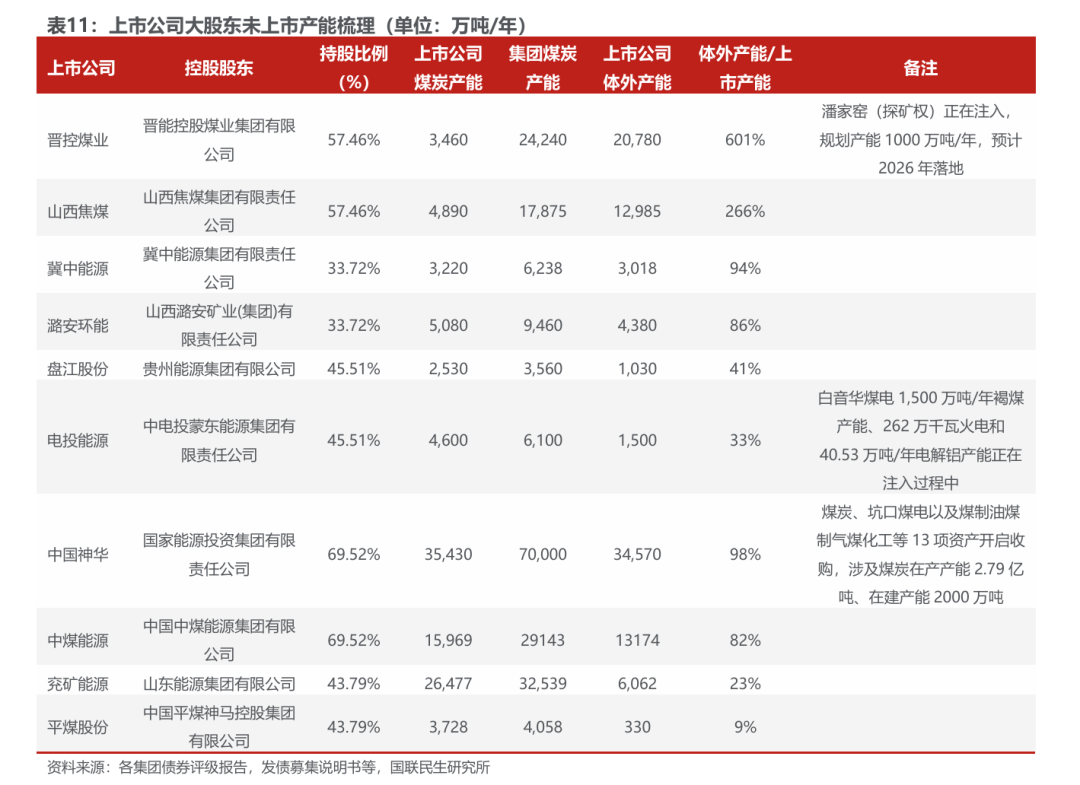Click the 平煤股份 row label

click(x=78, y=727)
